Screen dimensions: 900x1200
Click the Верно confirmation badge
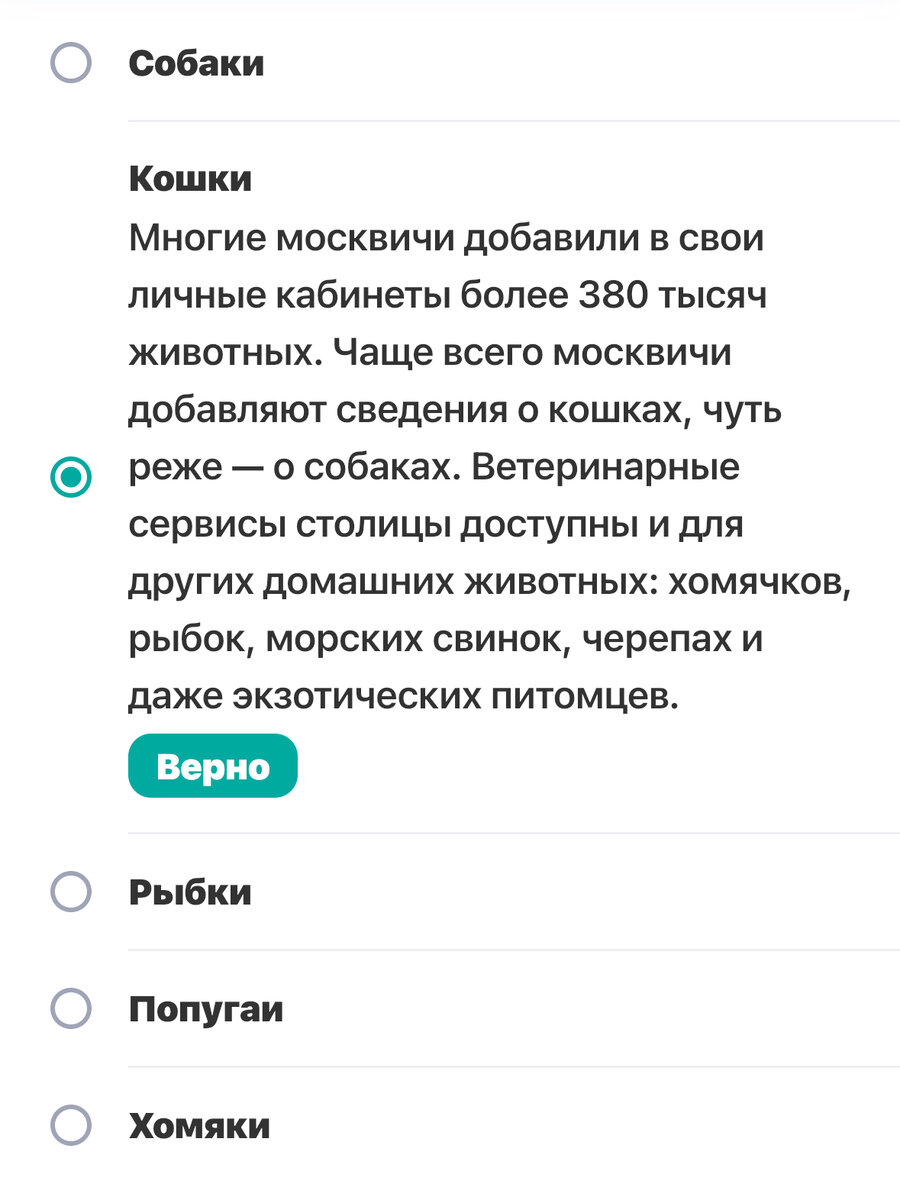(212, 765)
